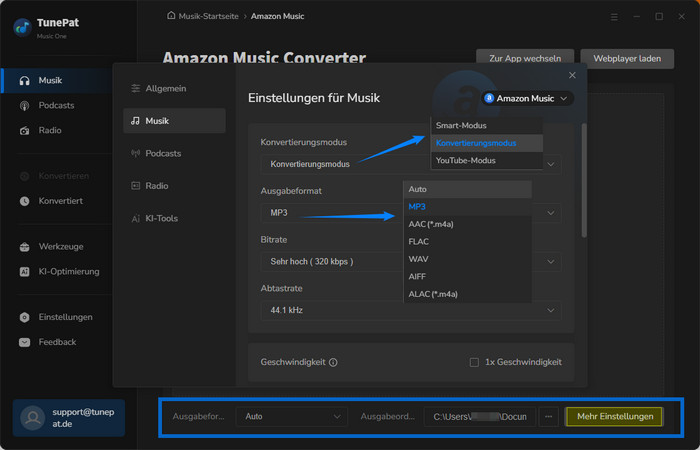Close the settings dialog with X
The image size is (700, 450).
tap(572, 75)
